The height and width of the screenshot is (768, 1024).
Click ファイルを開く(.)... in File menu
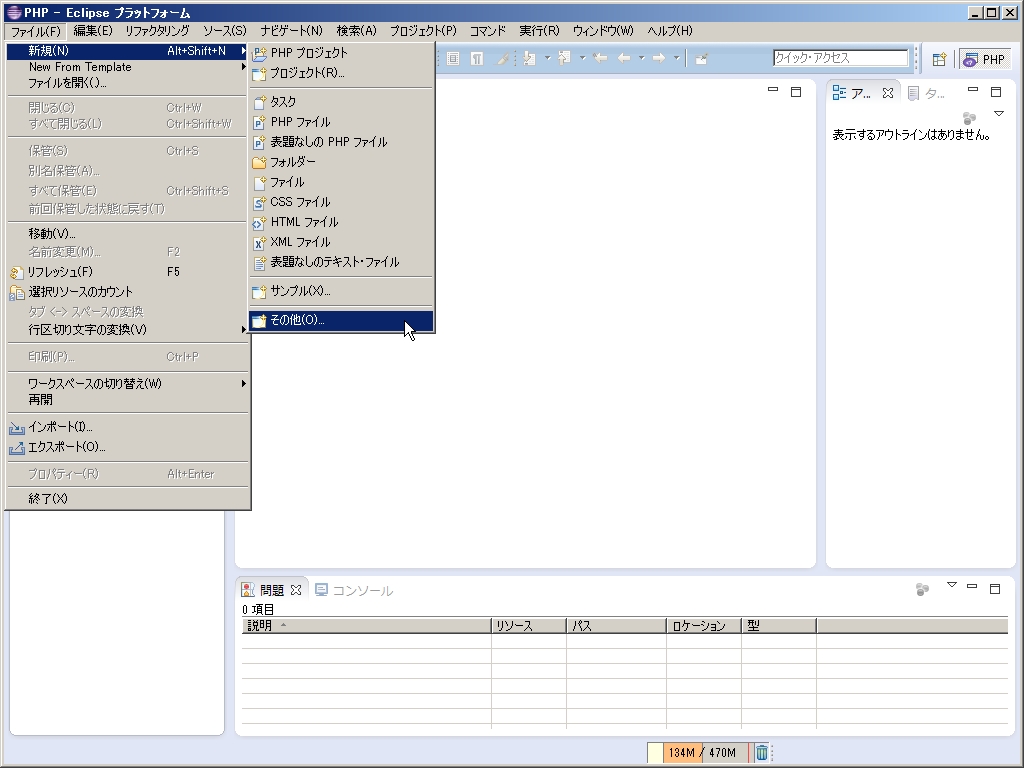tap(127, 83)
